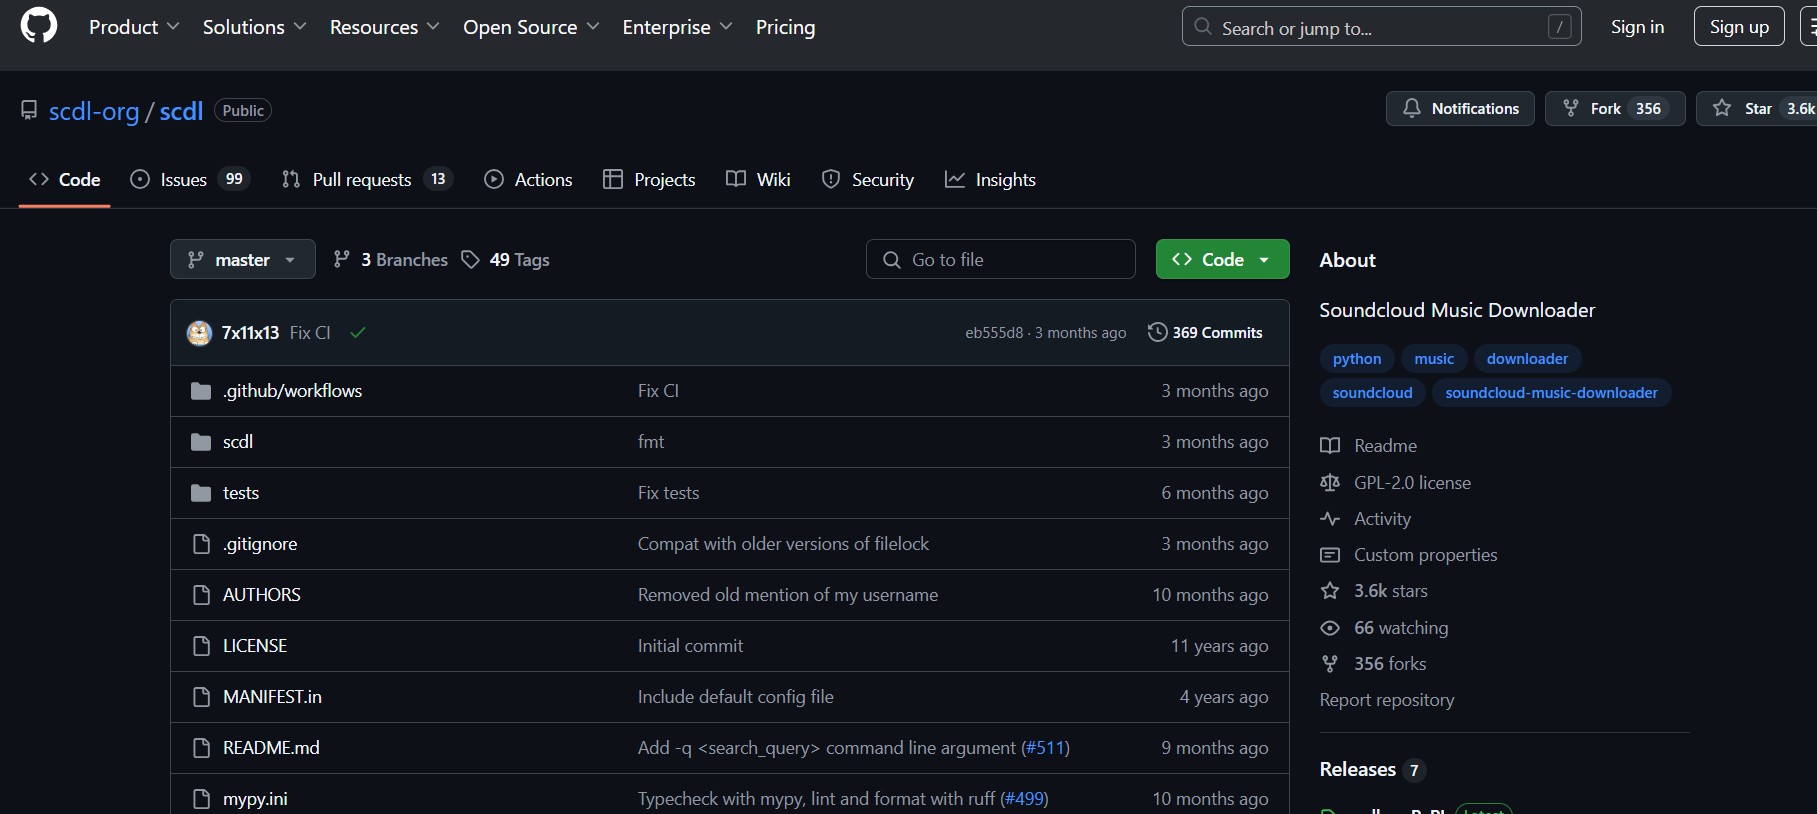Open the Wiki tab

click(x=758, y=180)
